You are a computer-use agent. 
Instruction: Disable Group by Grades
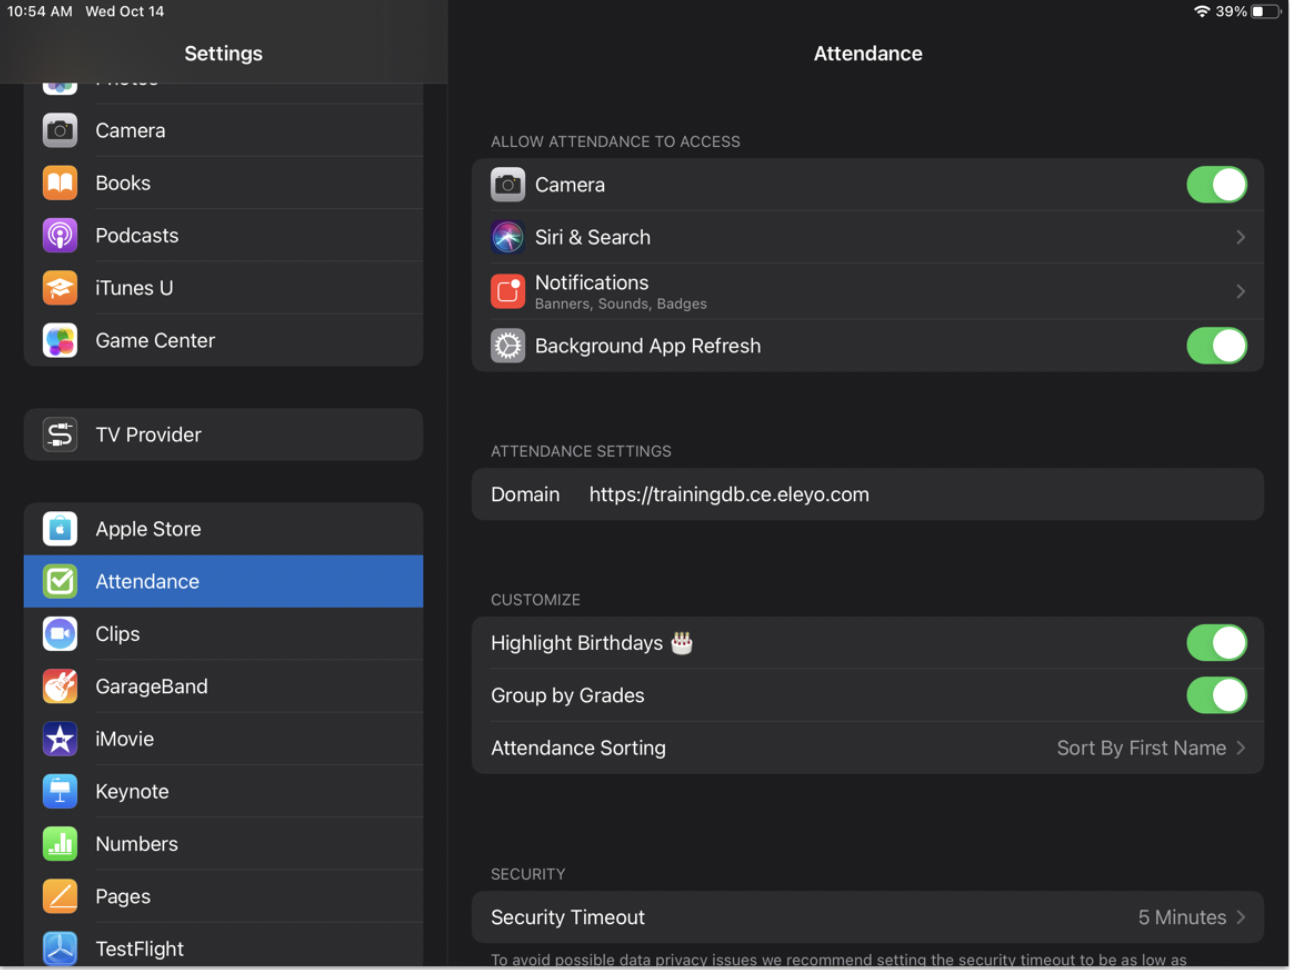point(1216,695)
